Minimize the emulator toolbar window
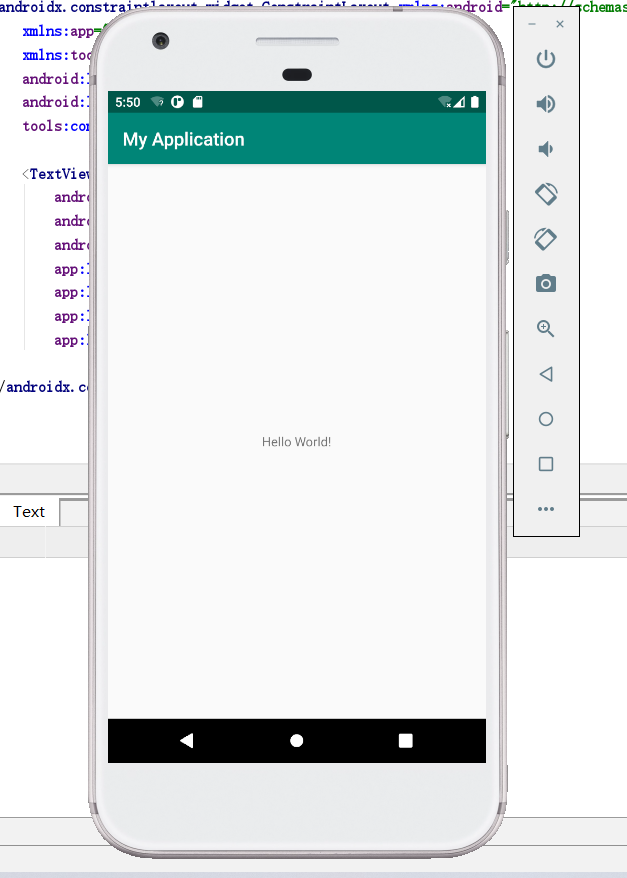This screenshot has height=878, width=627. (x=532, y=24)
